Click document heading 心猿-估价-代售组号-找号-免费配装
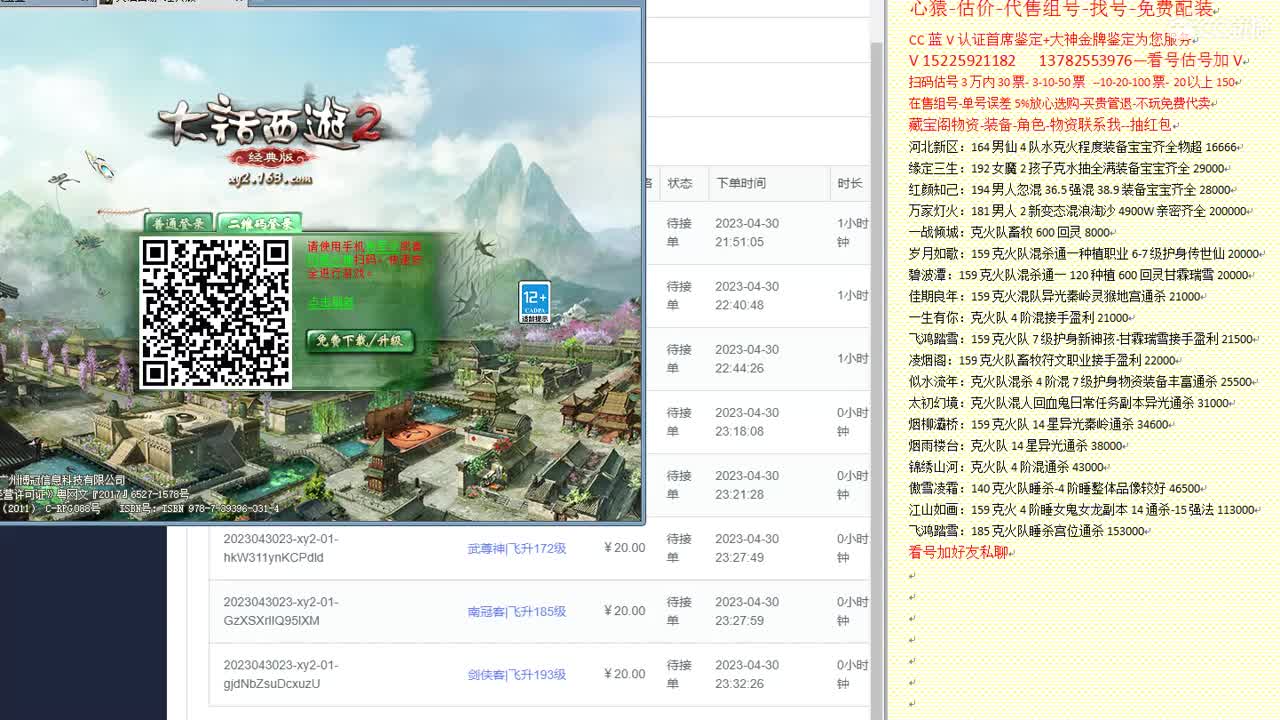The width and height of the screenshot is (1280, 720). (x=1061, y=9)
